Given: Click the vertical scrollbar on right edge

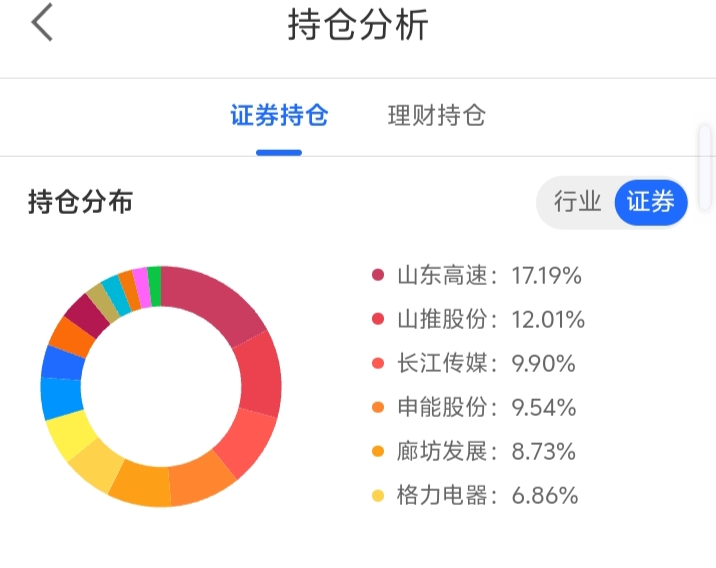Looking at the screenshot, I should [705, 168].
